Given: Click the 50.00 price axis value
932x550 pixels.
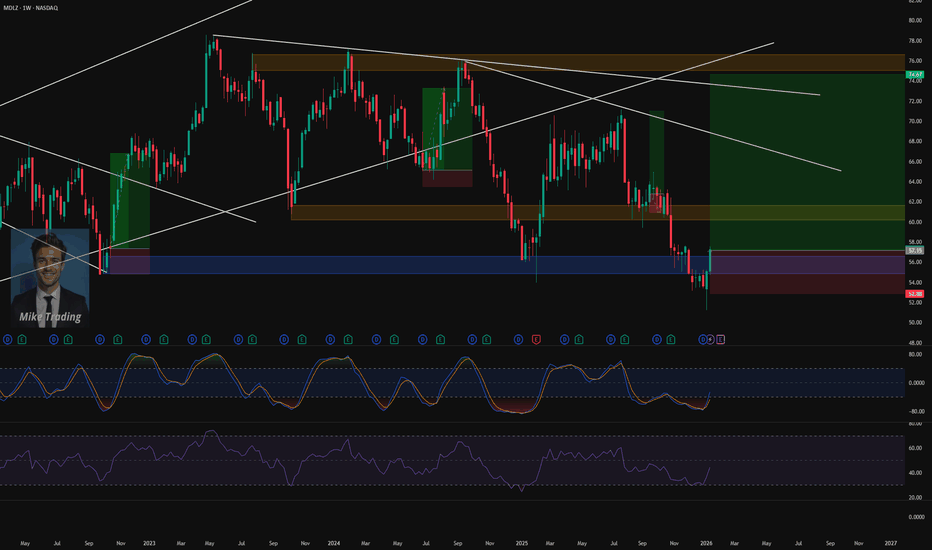Looking at the screenshot, I should click(915, 323).
